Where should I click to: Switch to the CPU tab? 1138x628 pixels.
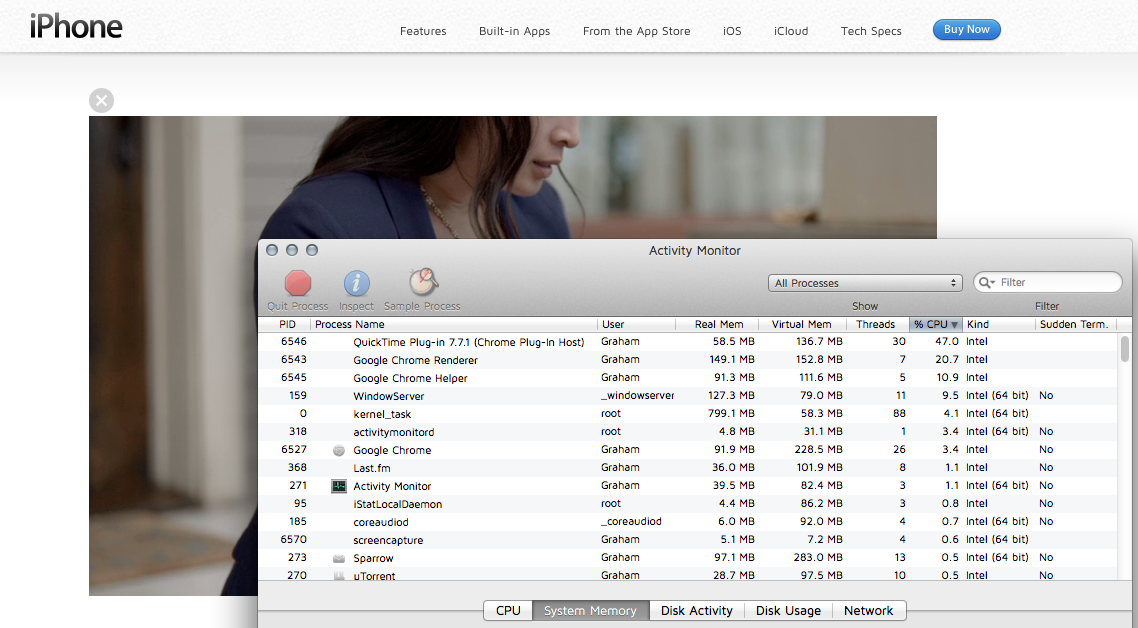(508, 611)
